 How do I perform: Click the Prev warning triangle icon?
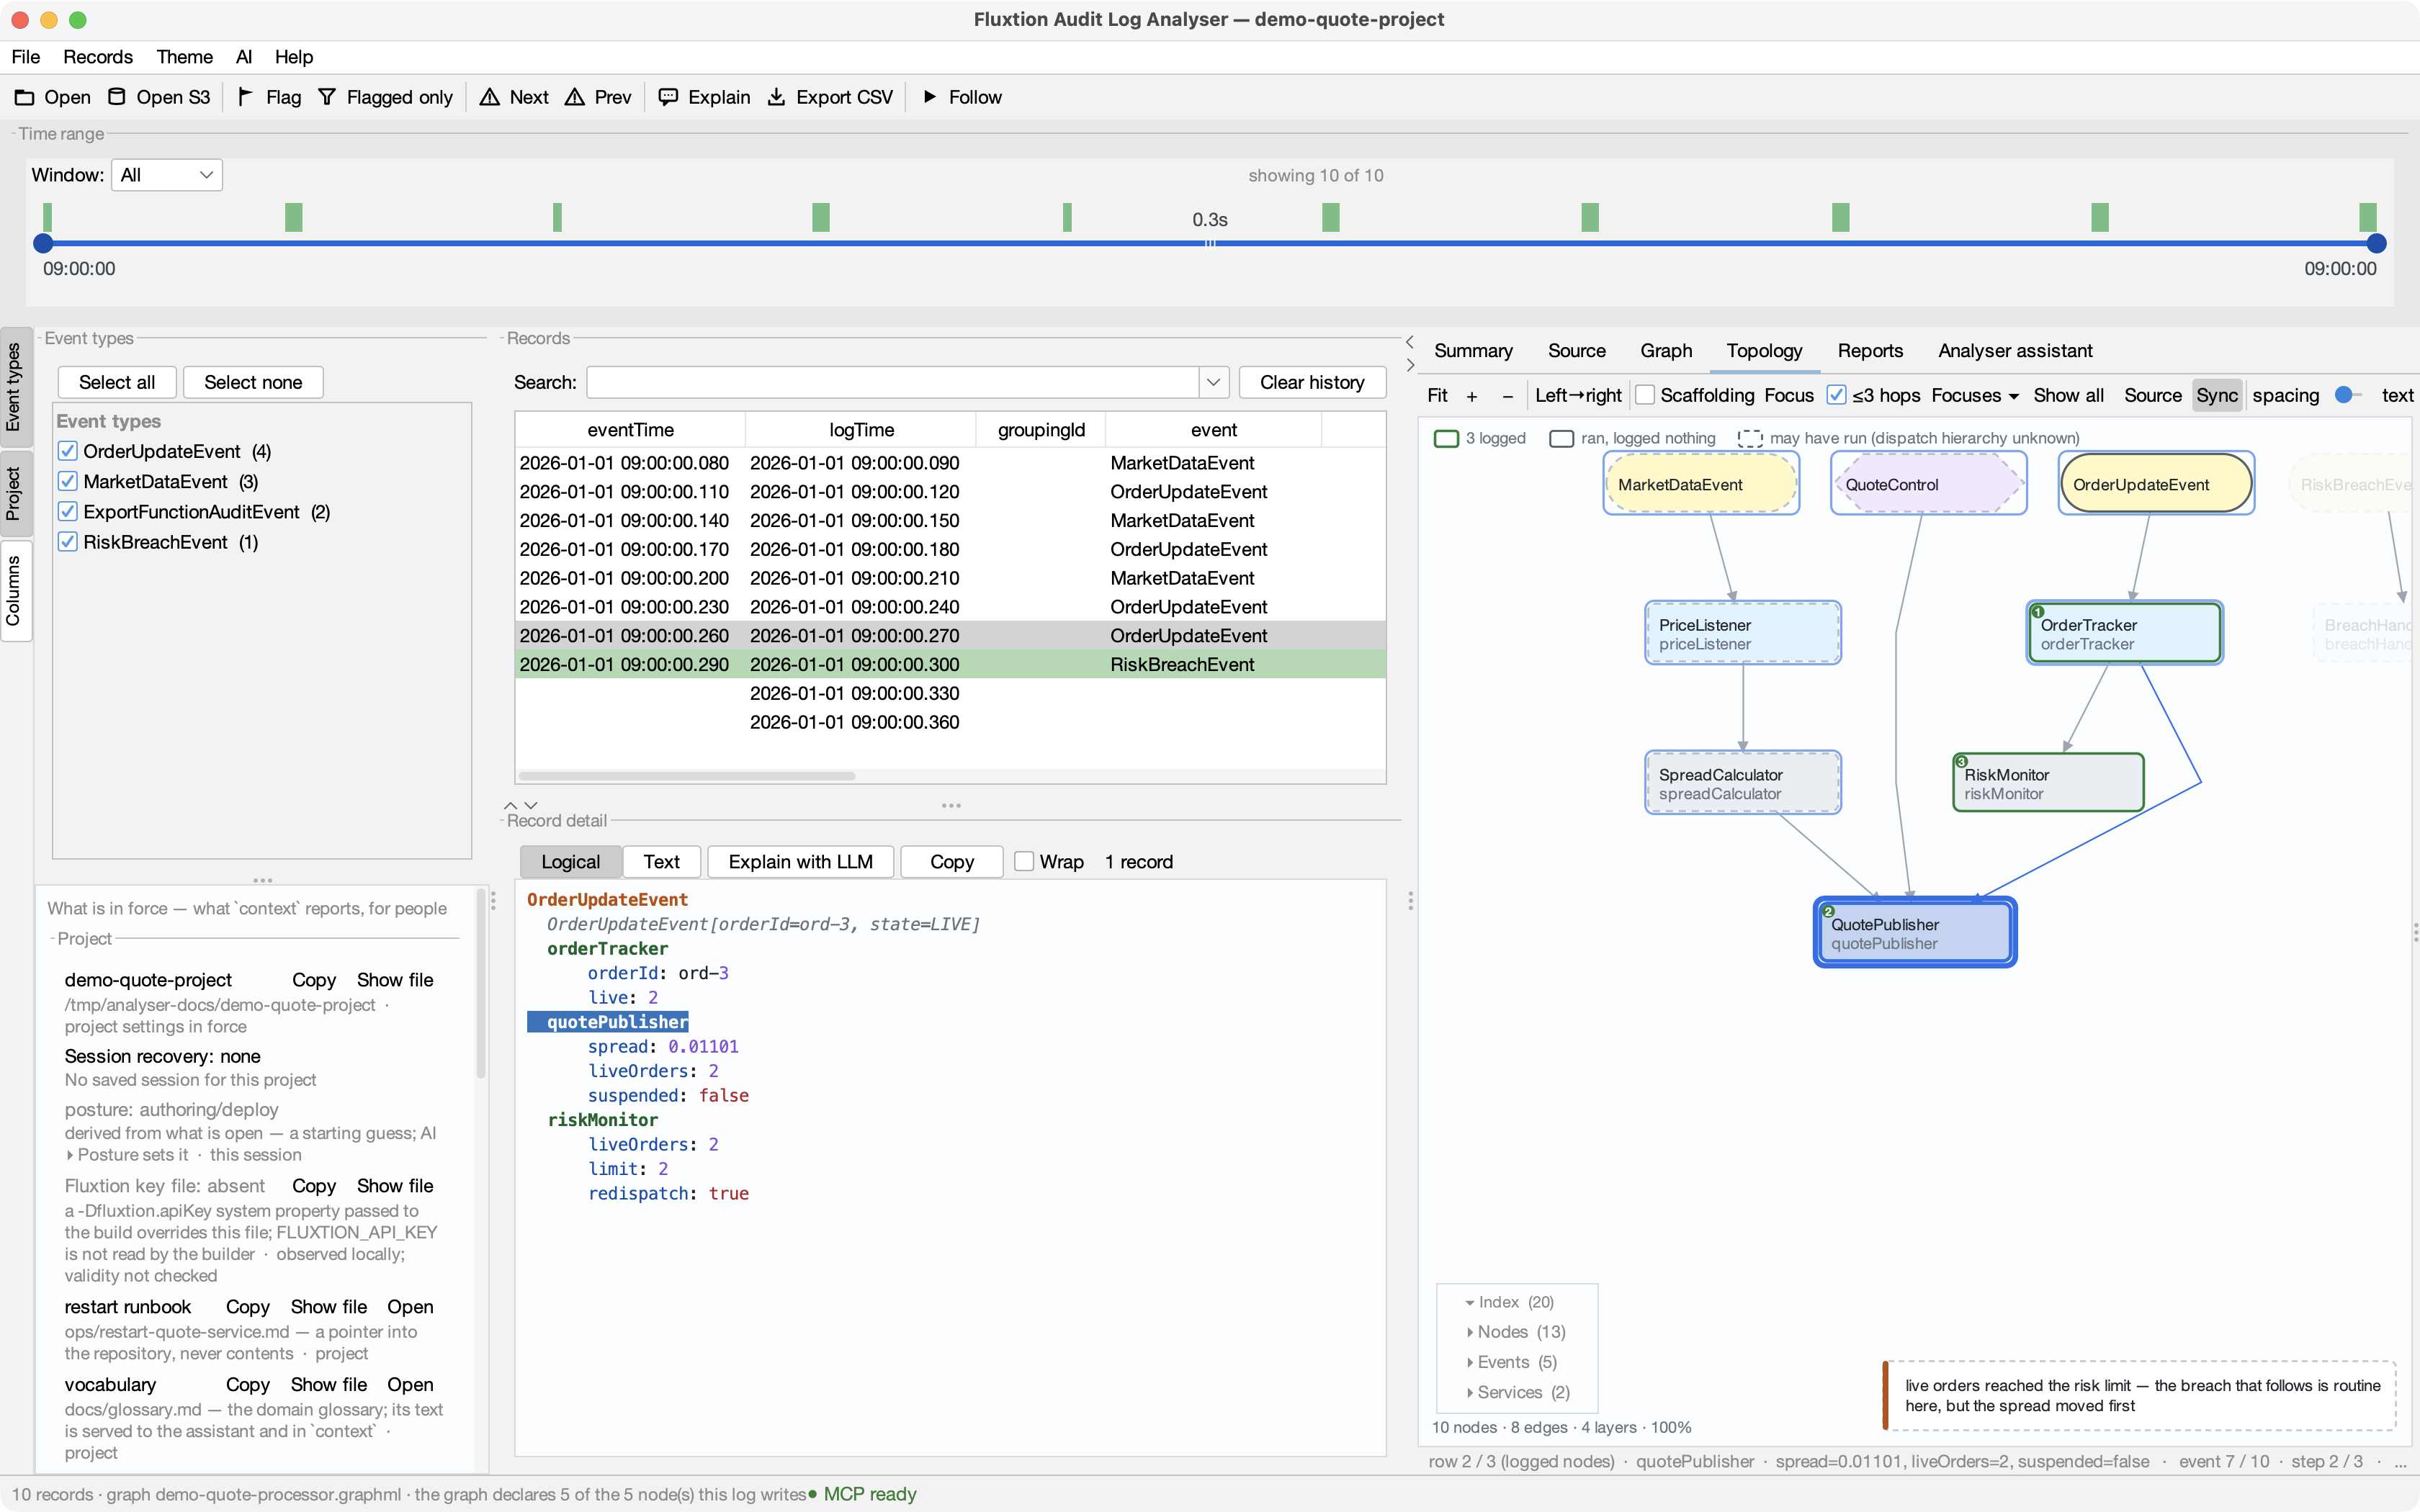(x=575, y=97)
